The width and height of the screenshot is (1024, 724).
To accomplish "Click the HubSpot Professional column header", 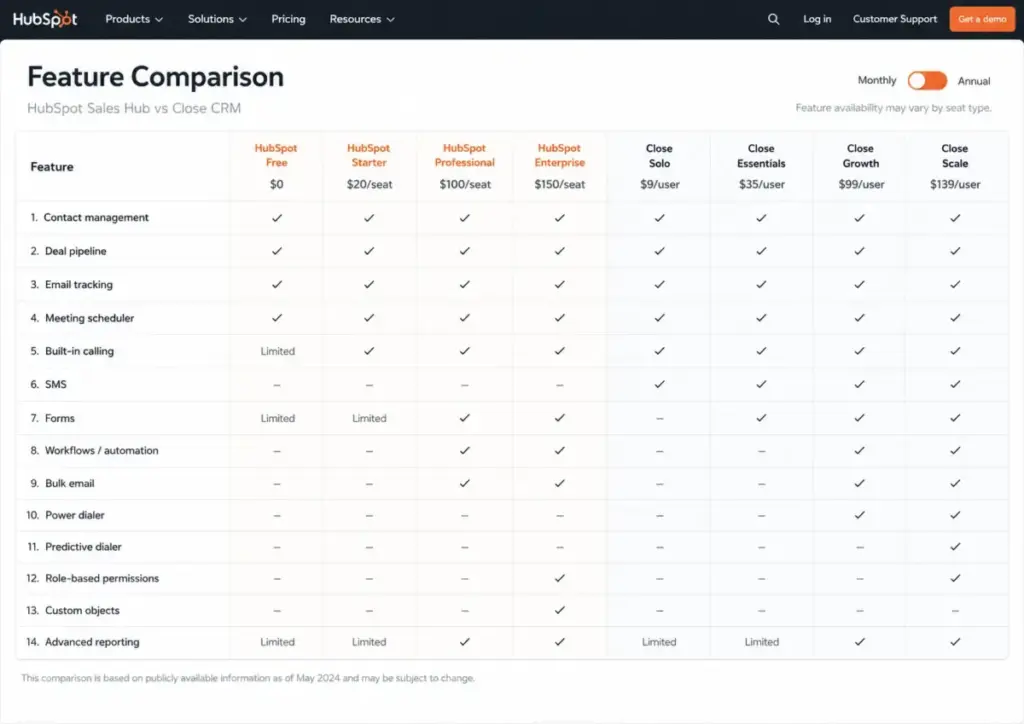I will pos(464,155).
